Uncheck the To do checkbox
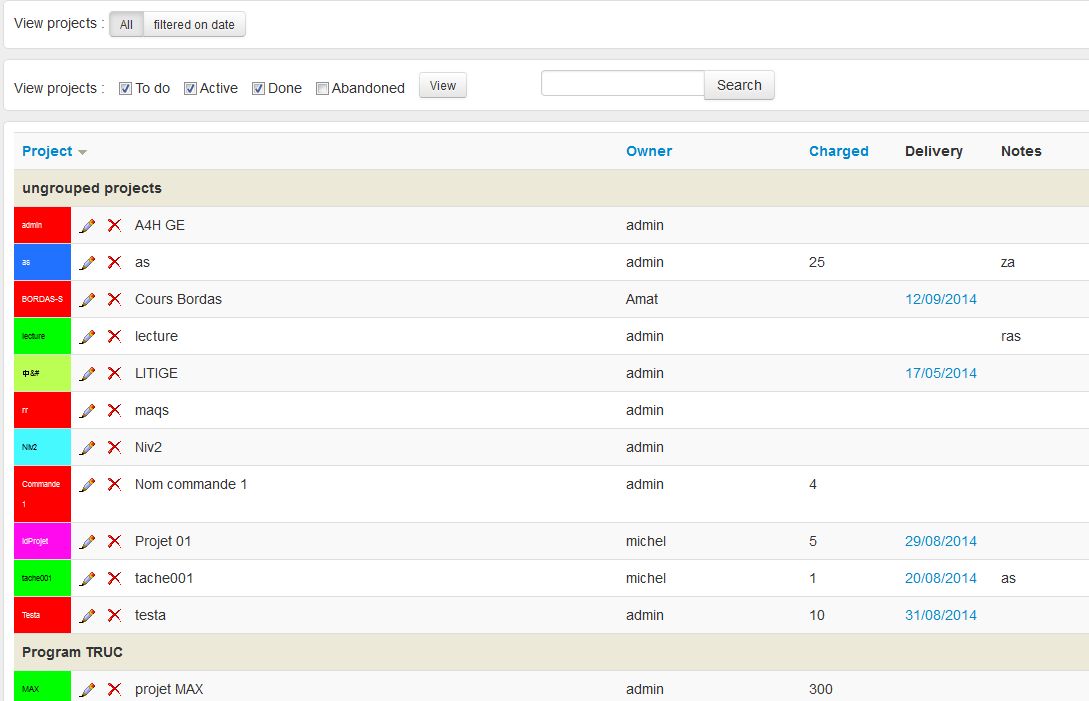 (x=125, y=88)
